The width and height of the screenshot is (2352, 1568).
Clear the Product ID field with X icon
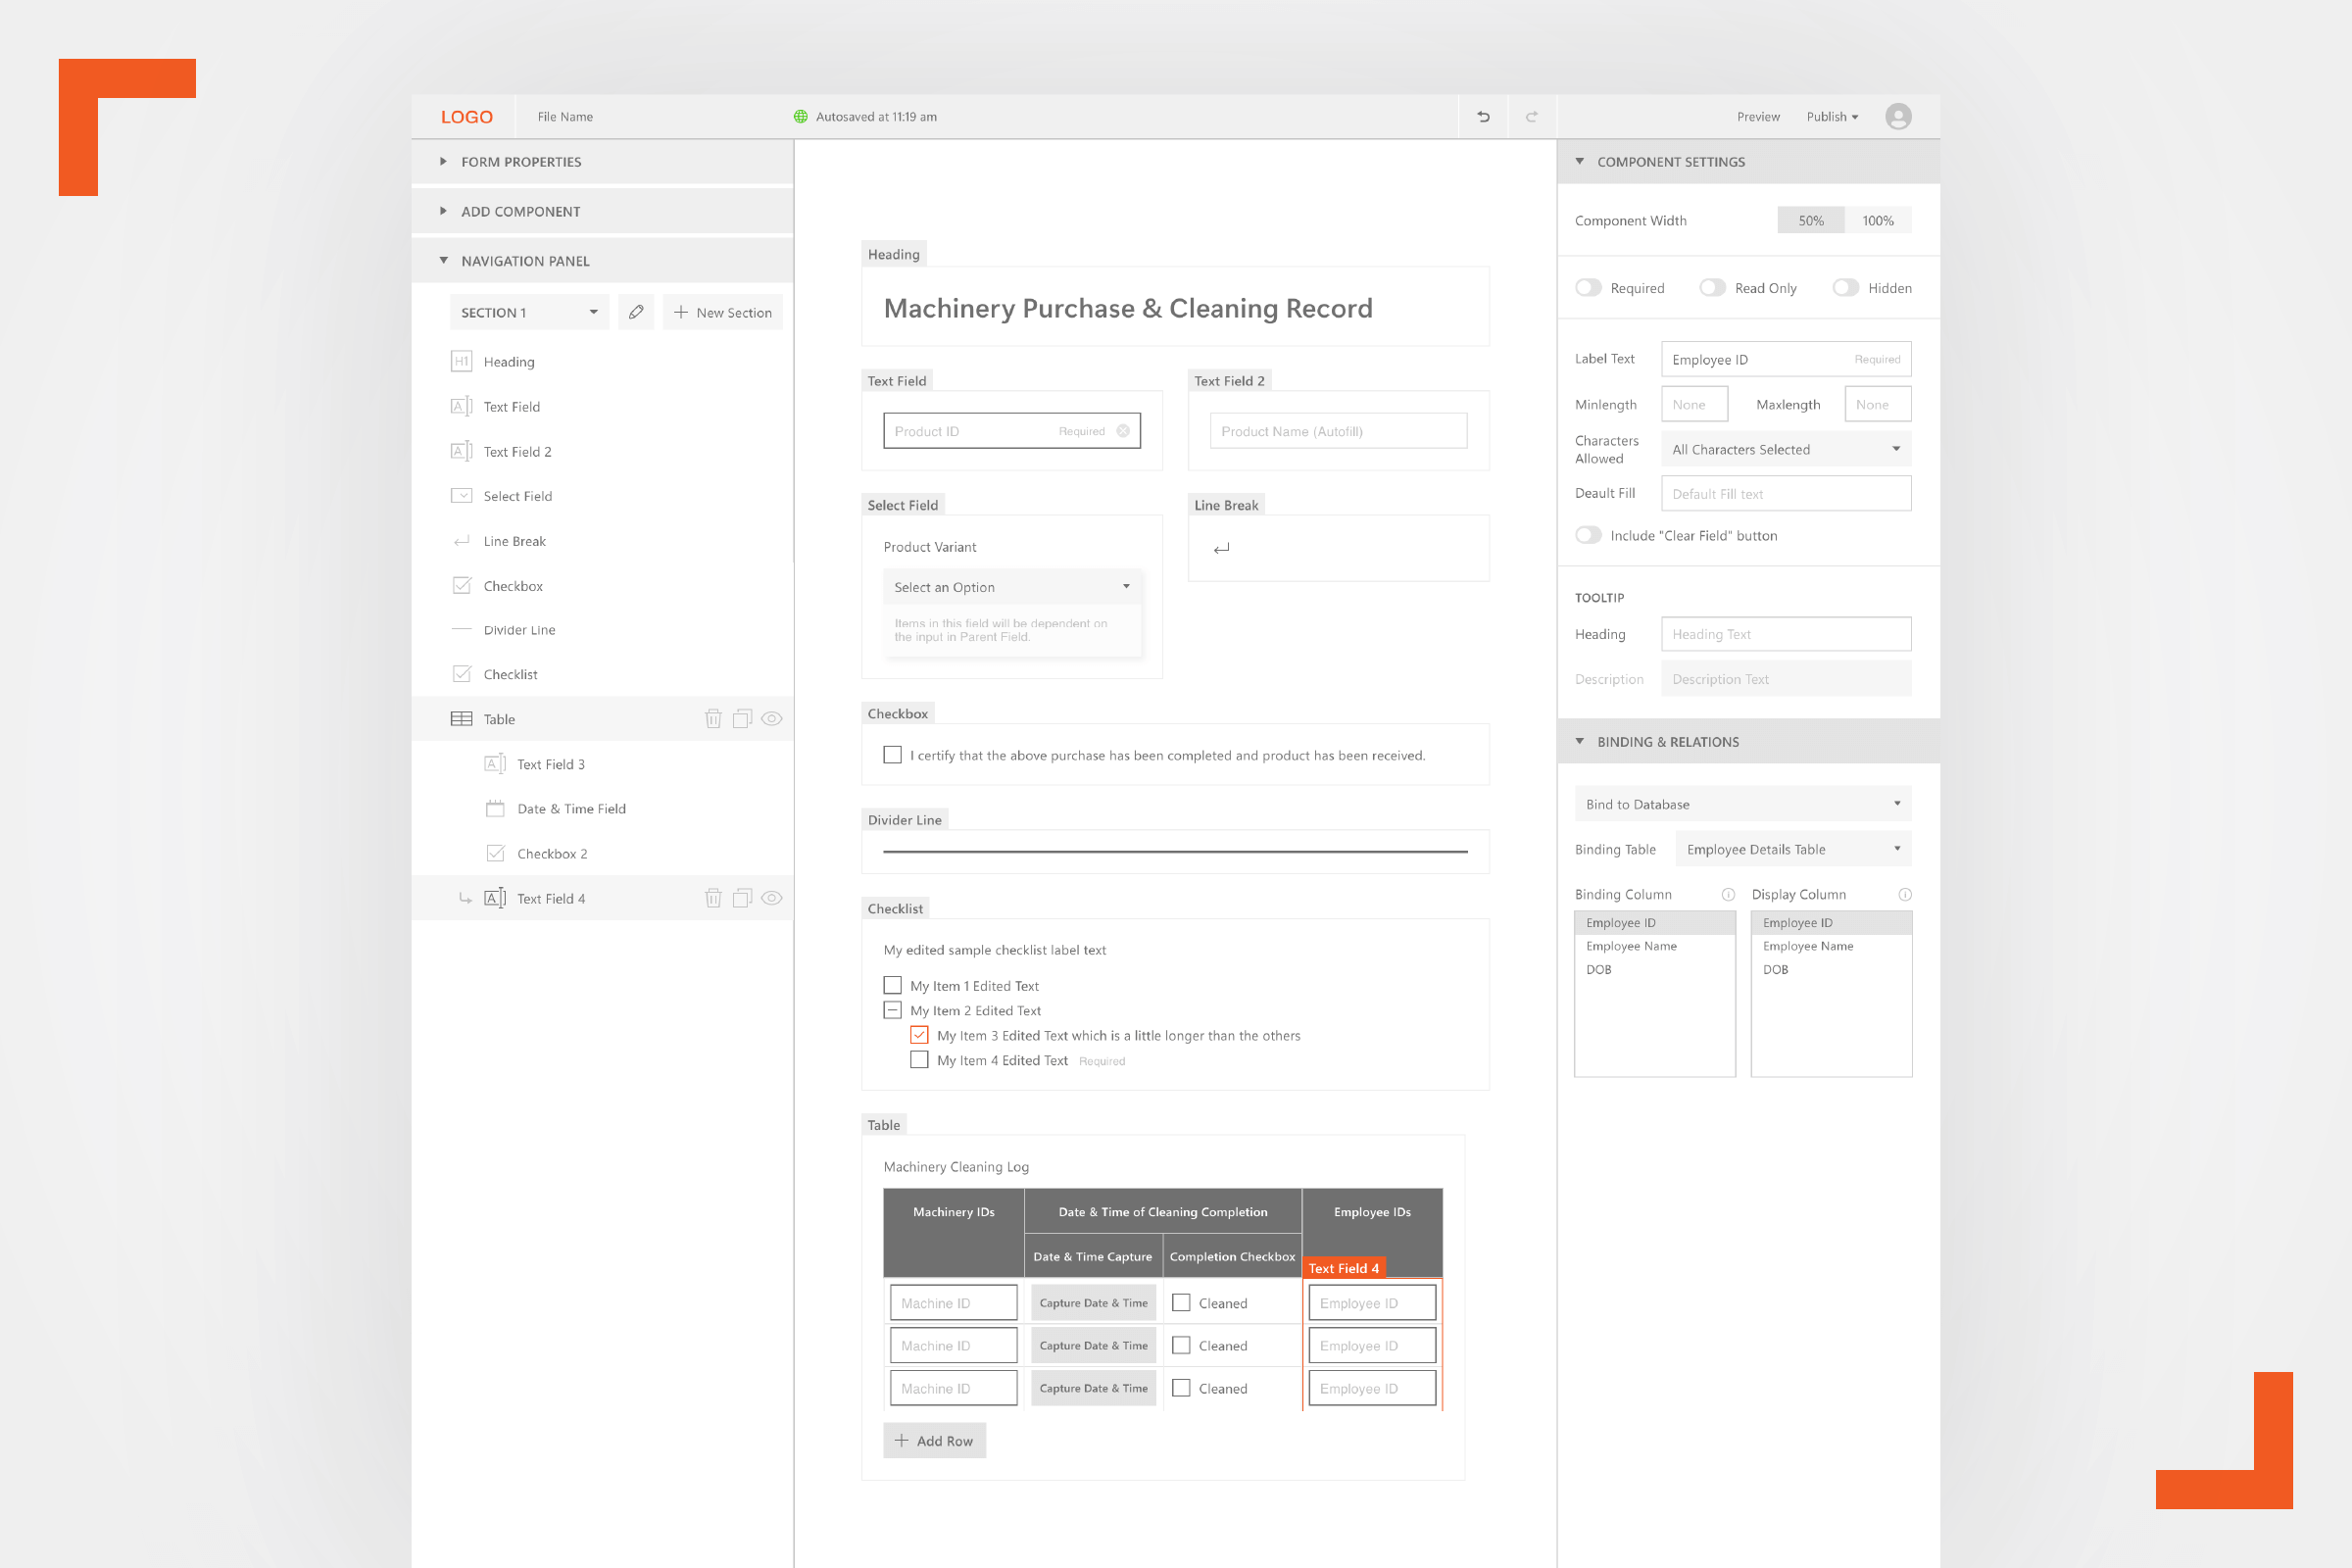pyautogui.click(x=1123, y=431)
